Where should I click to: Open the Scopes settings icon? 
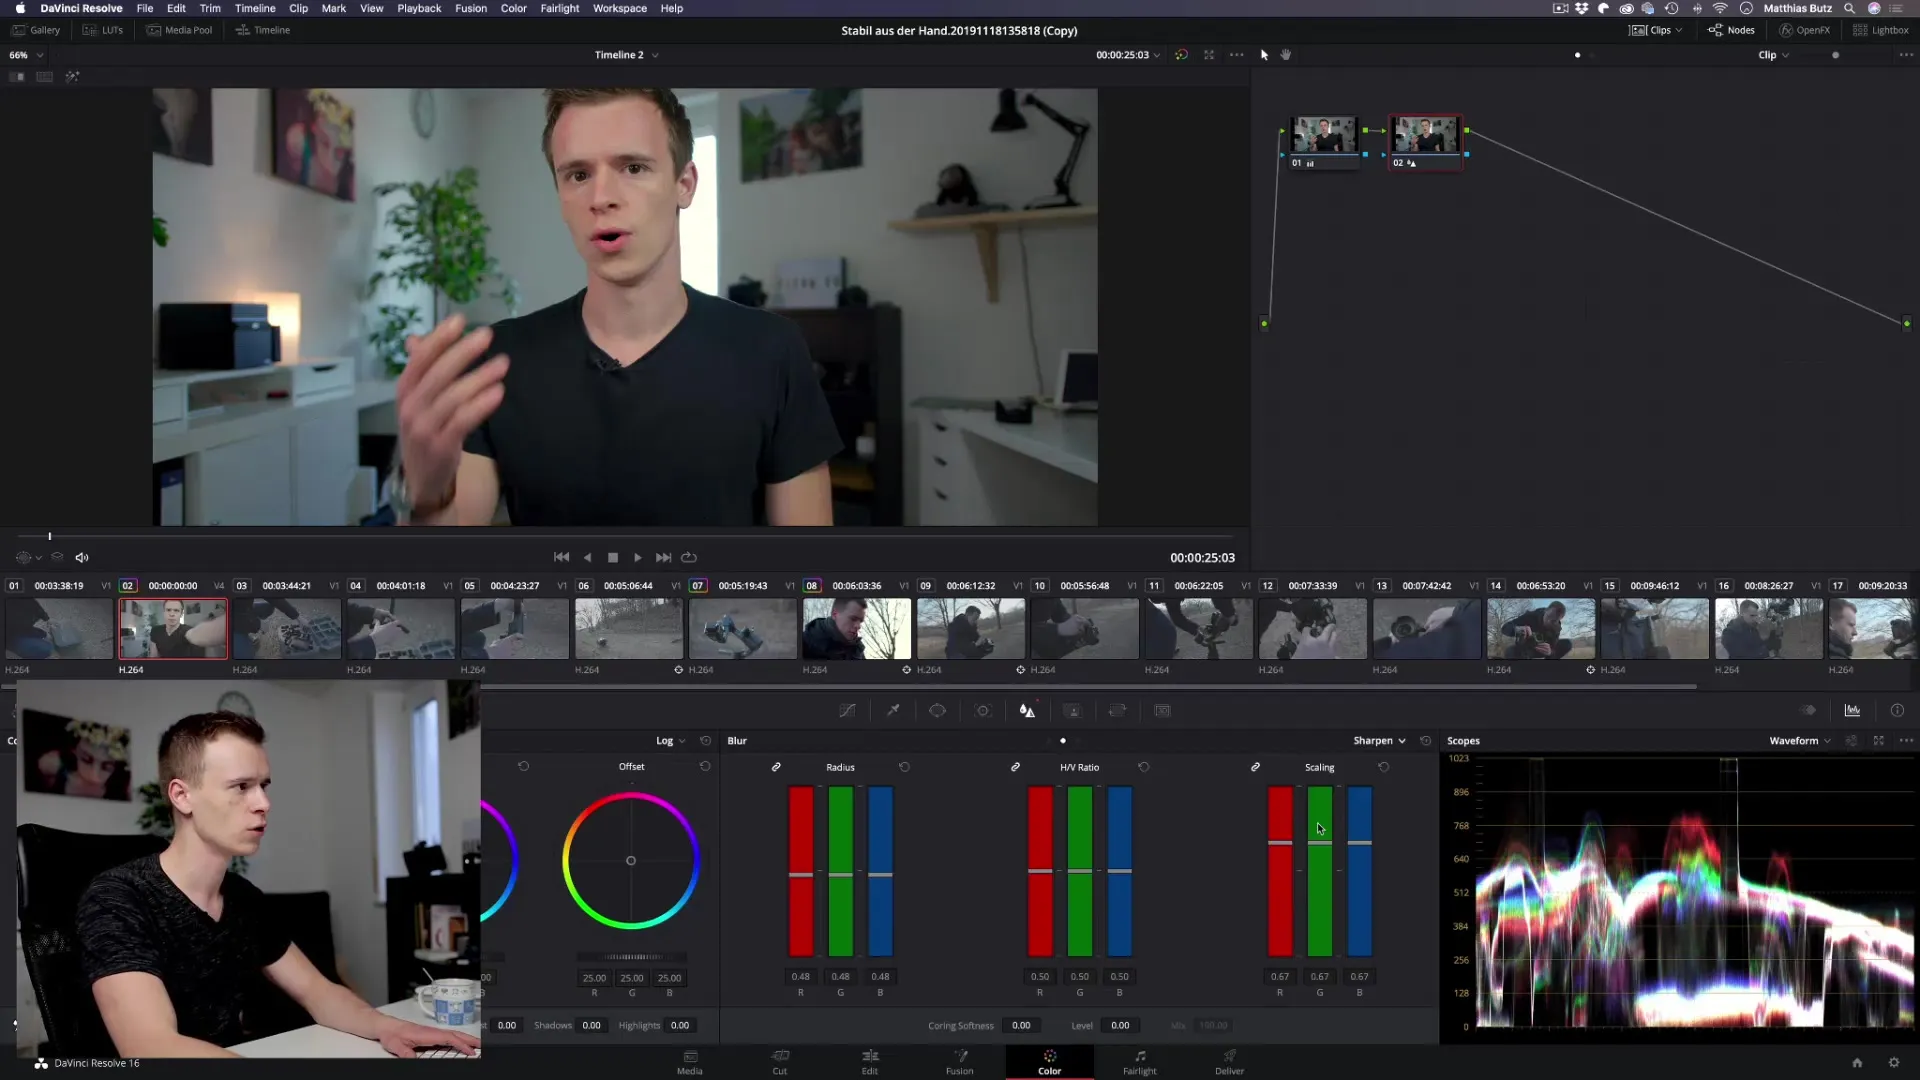[1851, 741]
